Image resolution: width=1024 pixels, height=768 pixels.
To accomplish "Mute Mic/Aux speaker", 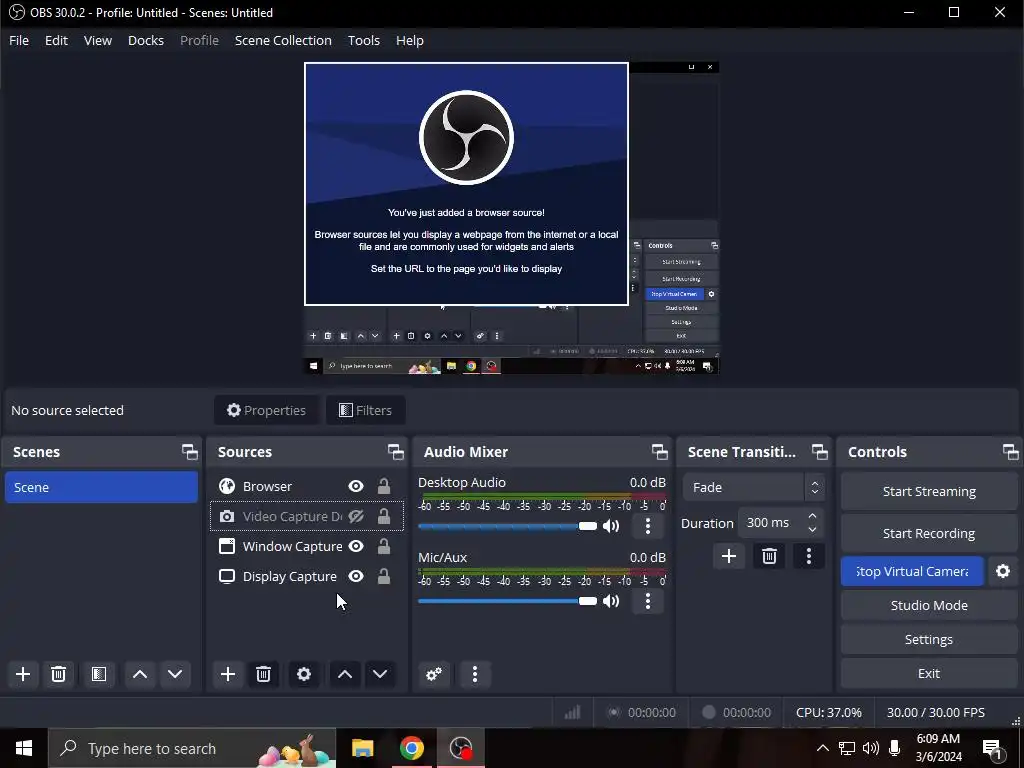I will pyautogui.click(x=611, y=601).
